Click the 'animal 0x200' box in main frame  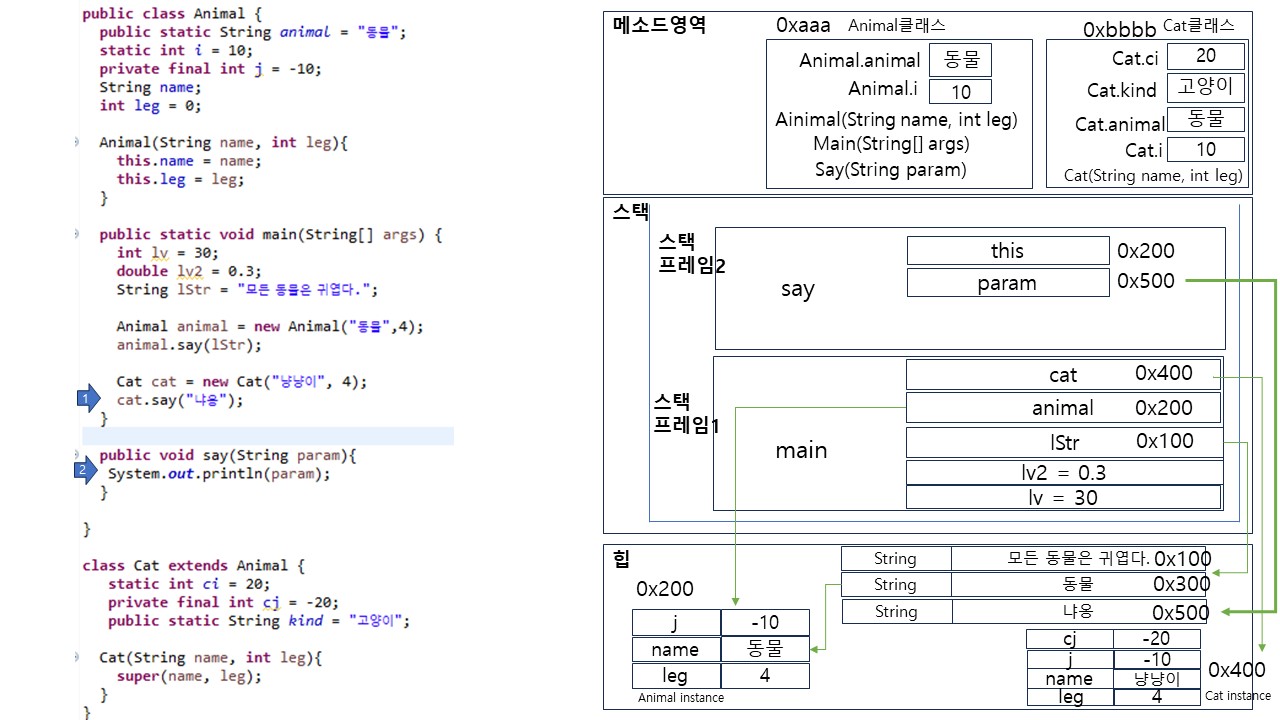(x=1063, y=408)
